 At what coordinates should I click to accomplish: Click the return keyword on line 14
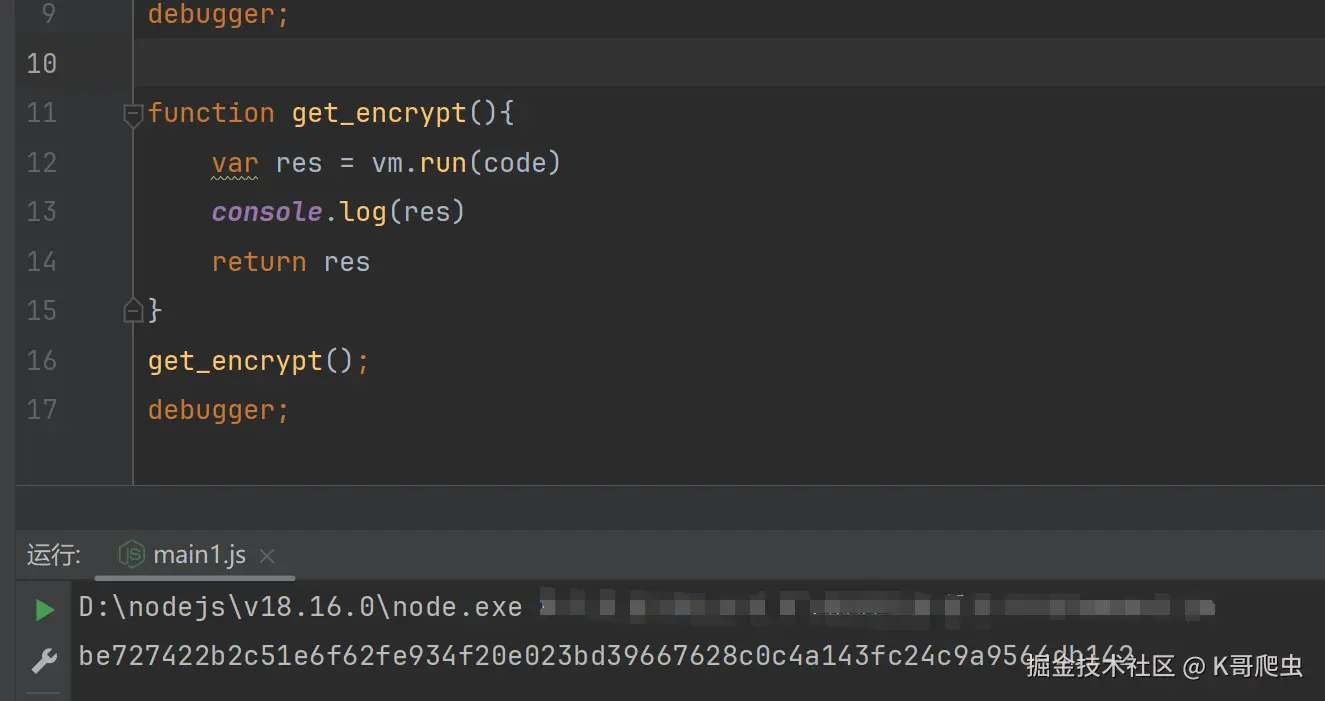tap(259, 262)
